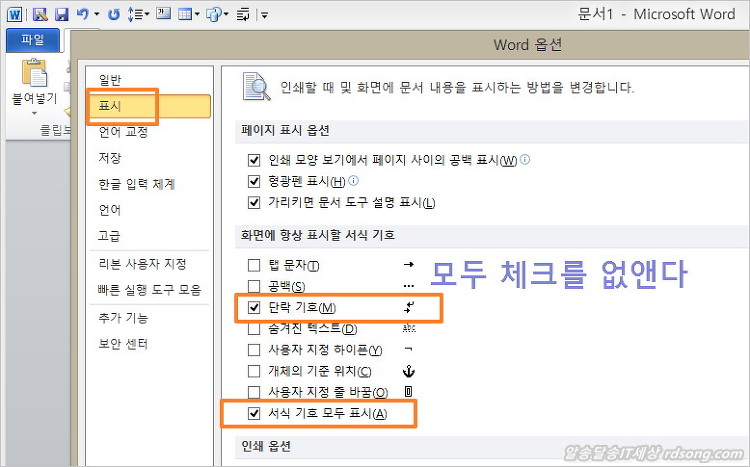Screen dimensions: 750x467
Task: Uncheck the 단락 기호 checkbox
Action: coord(254,308)
